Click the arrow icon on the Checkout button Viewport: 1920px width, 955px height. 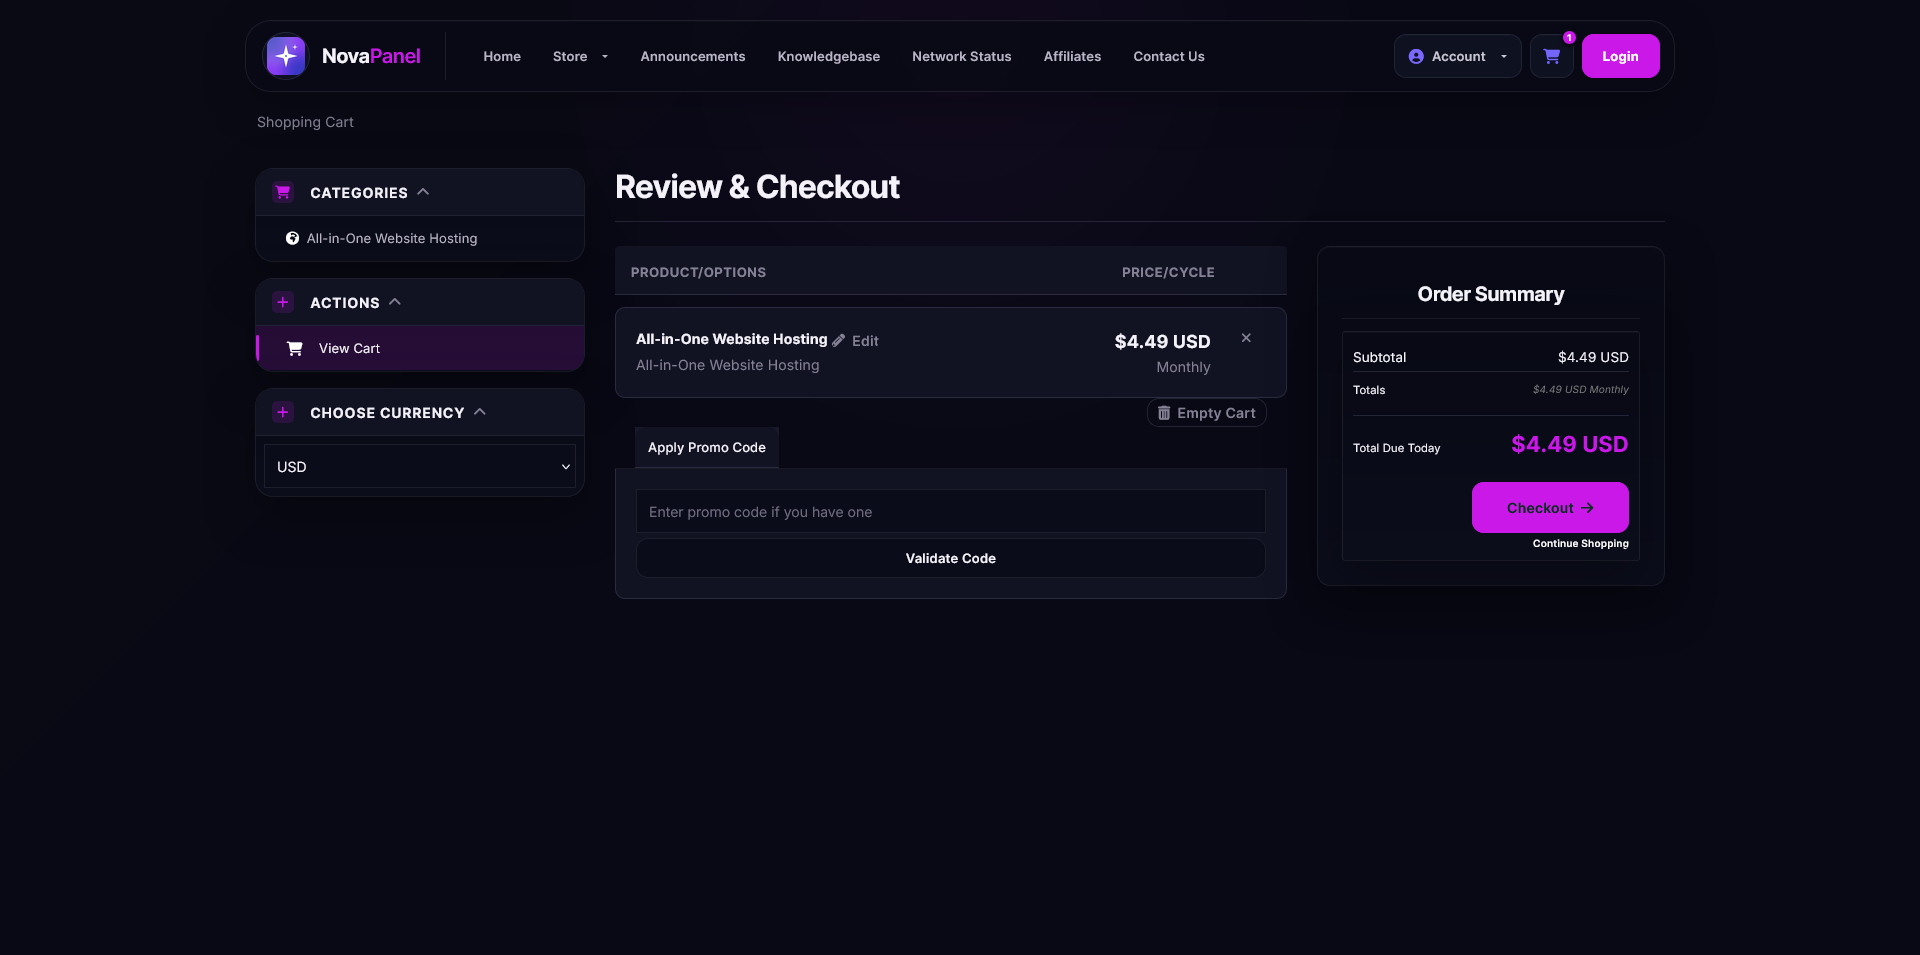[1587, 508]
